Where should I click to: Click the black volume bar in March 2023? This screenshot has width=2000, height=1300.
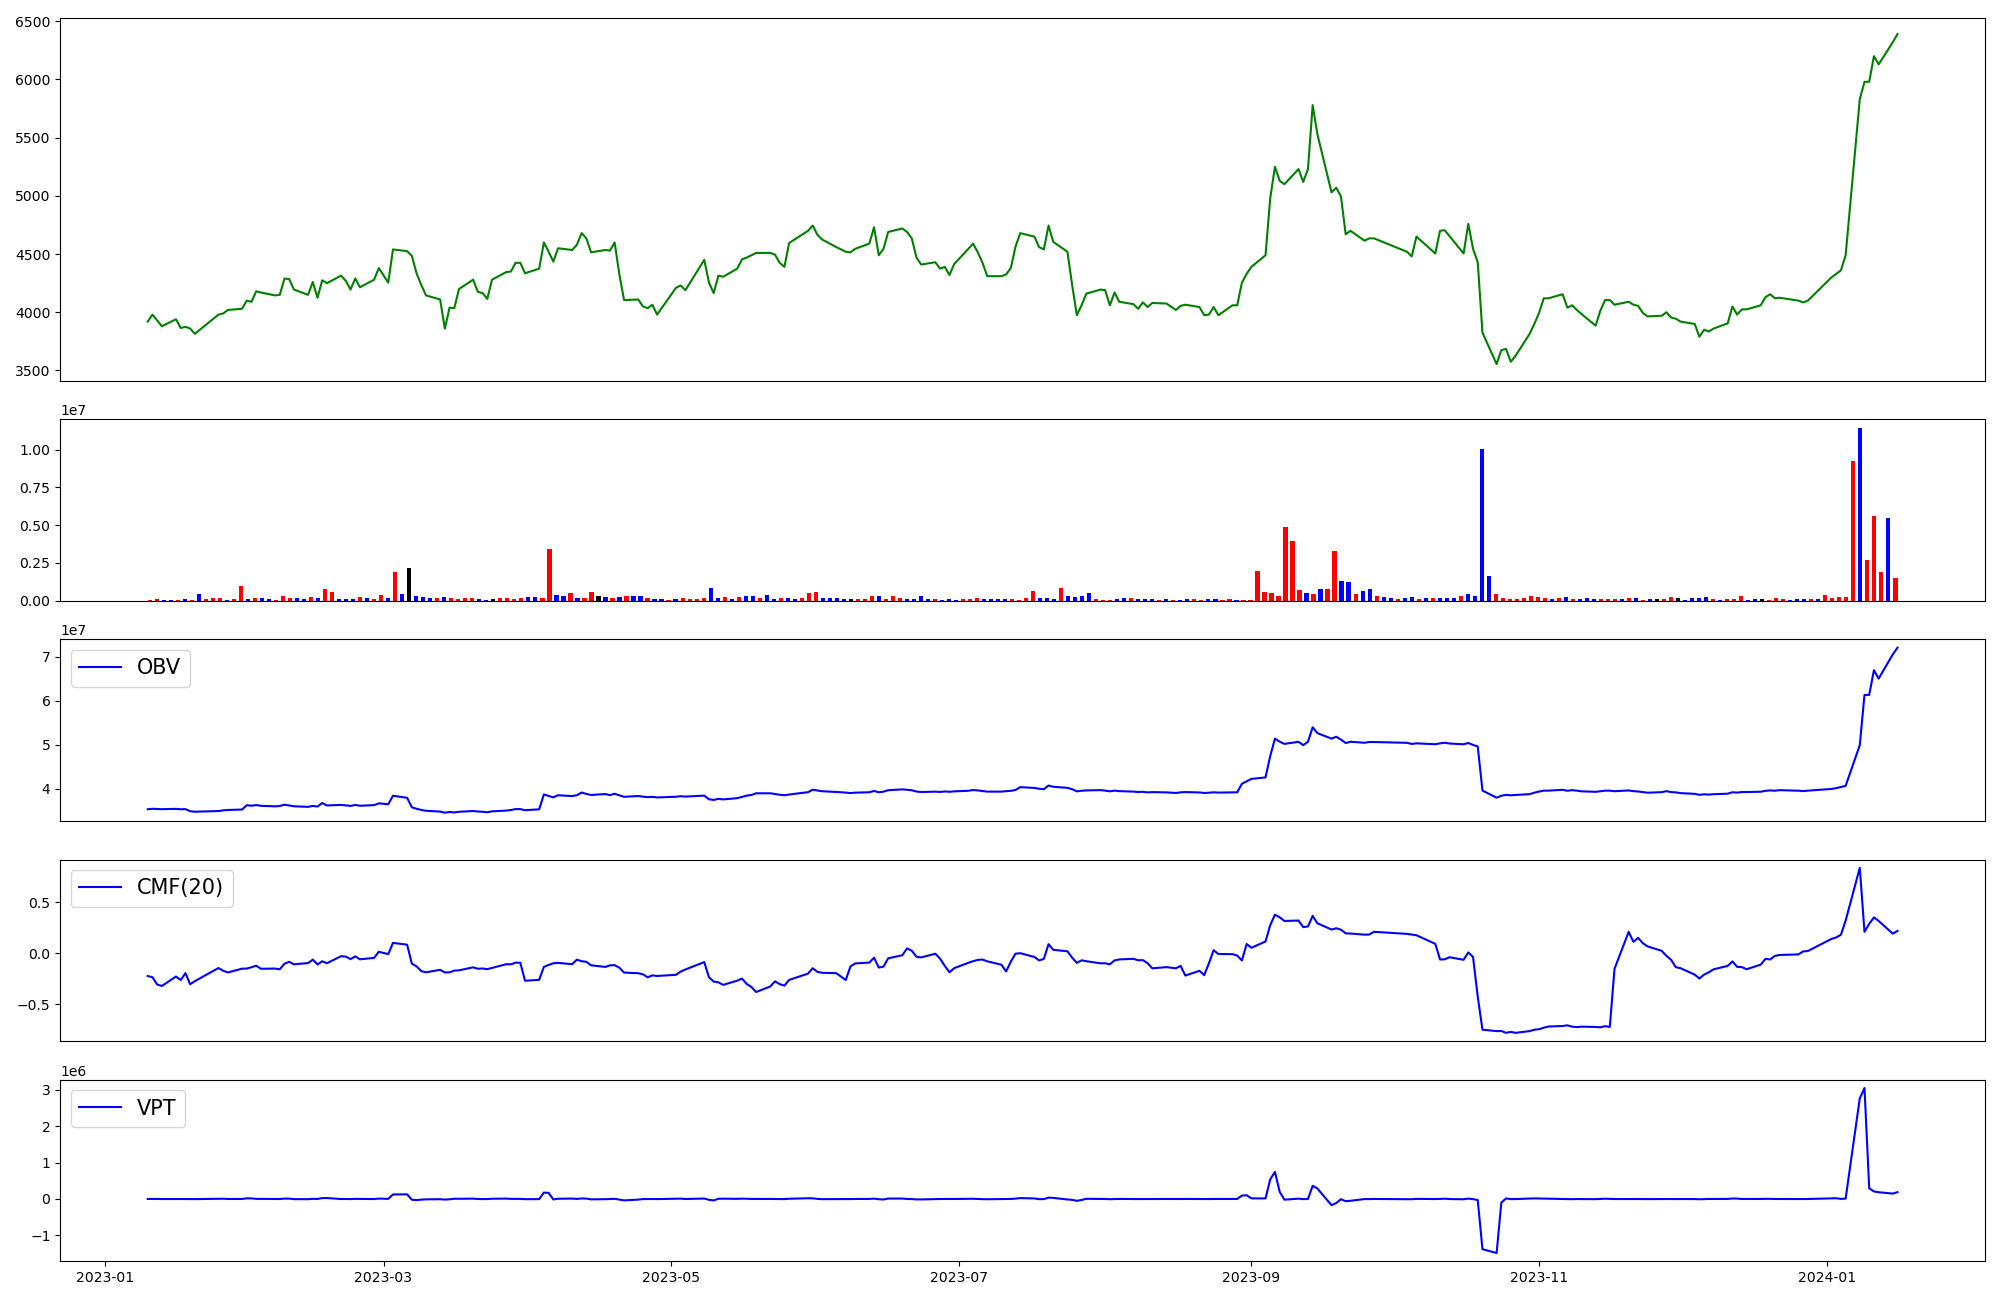[x=409, y=584]
